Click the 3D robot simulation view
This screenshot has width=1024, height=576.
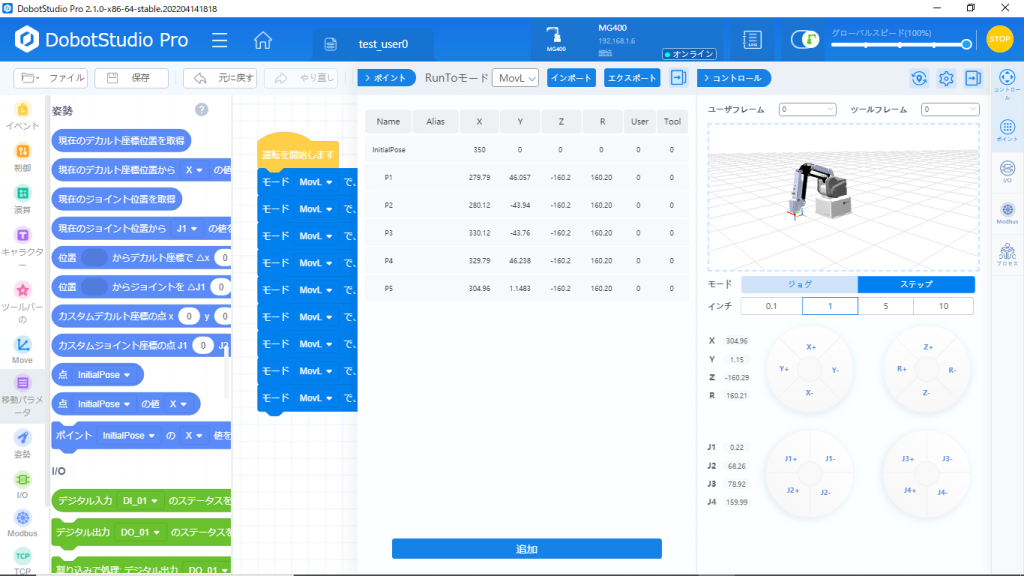pyautogui.click(x=843, y=197)
